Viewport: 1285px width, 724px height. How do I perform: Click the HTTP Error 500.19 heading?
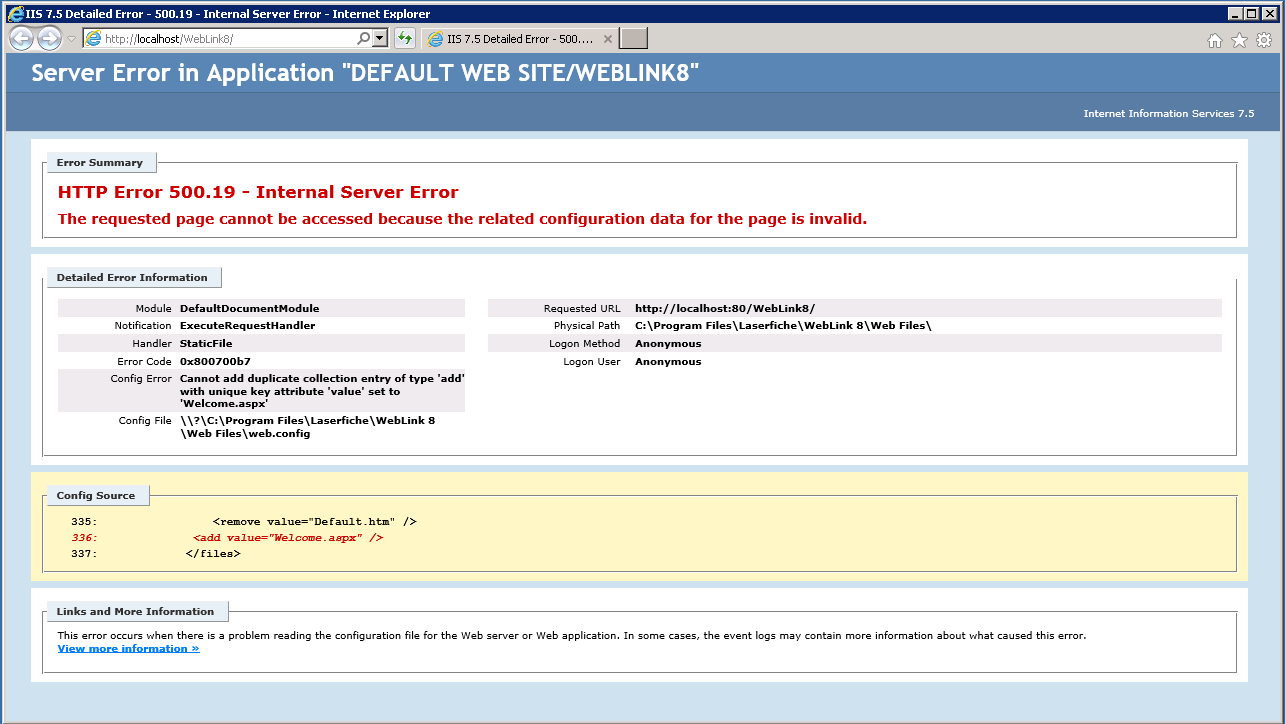258,192
